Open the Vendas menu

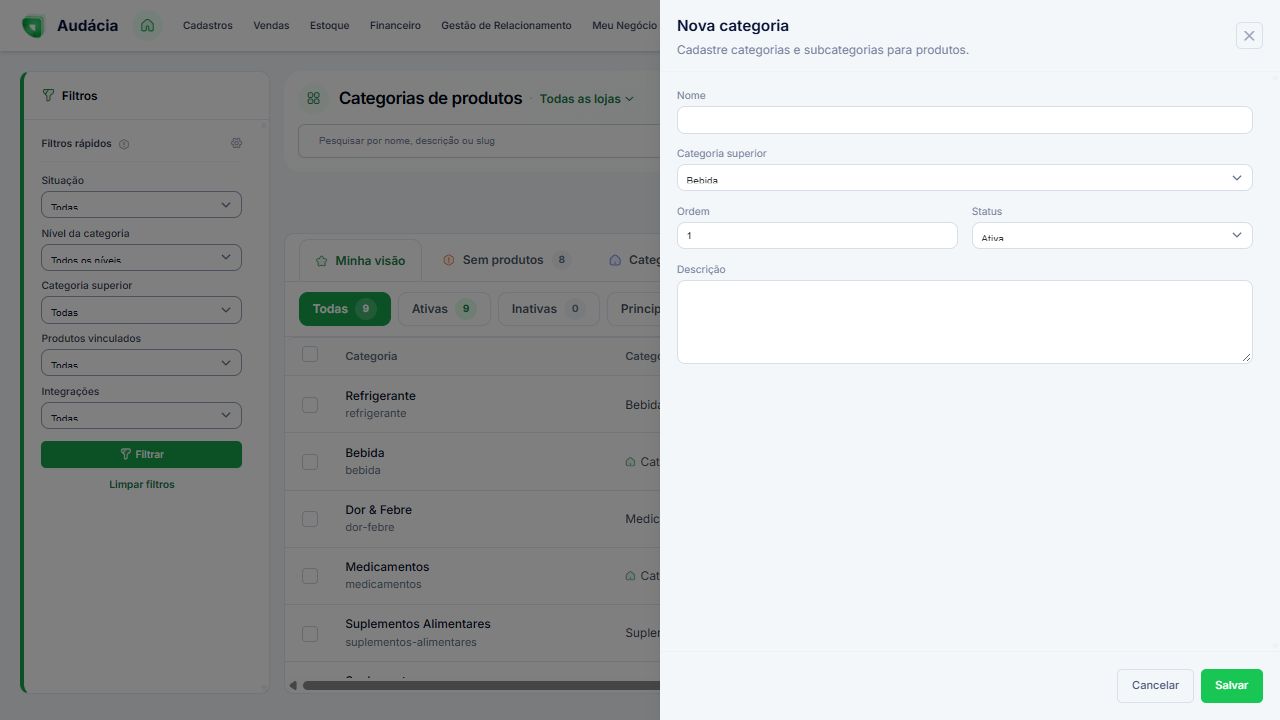271,25
